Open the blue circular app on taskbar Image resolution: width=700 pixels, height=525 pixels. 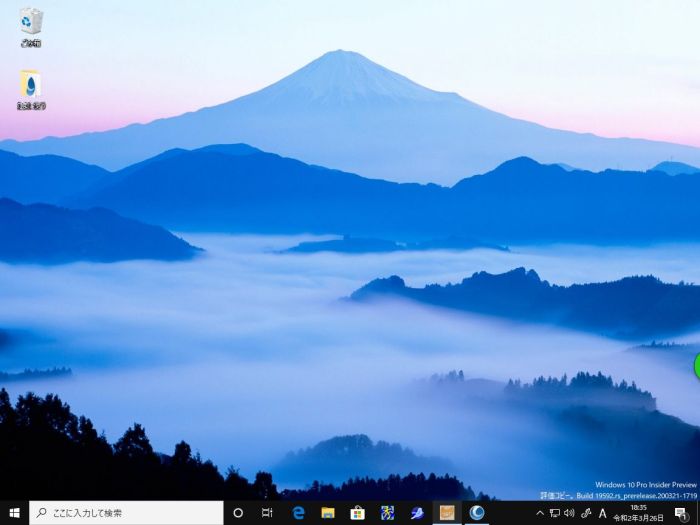coord(477,513)
